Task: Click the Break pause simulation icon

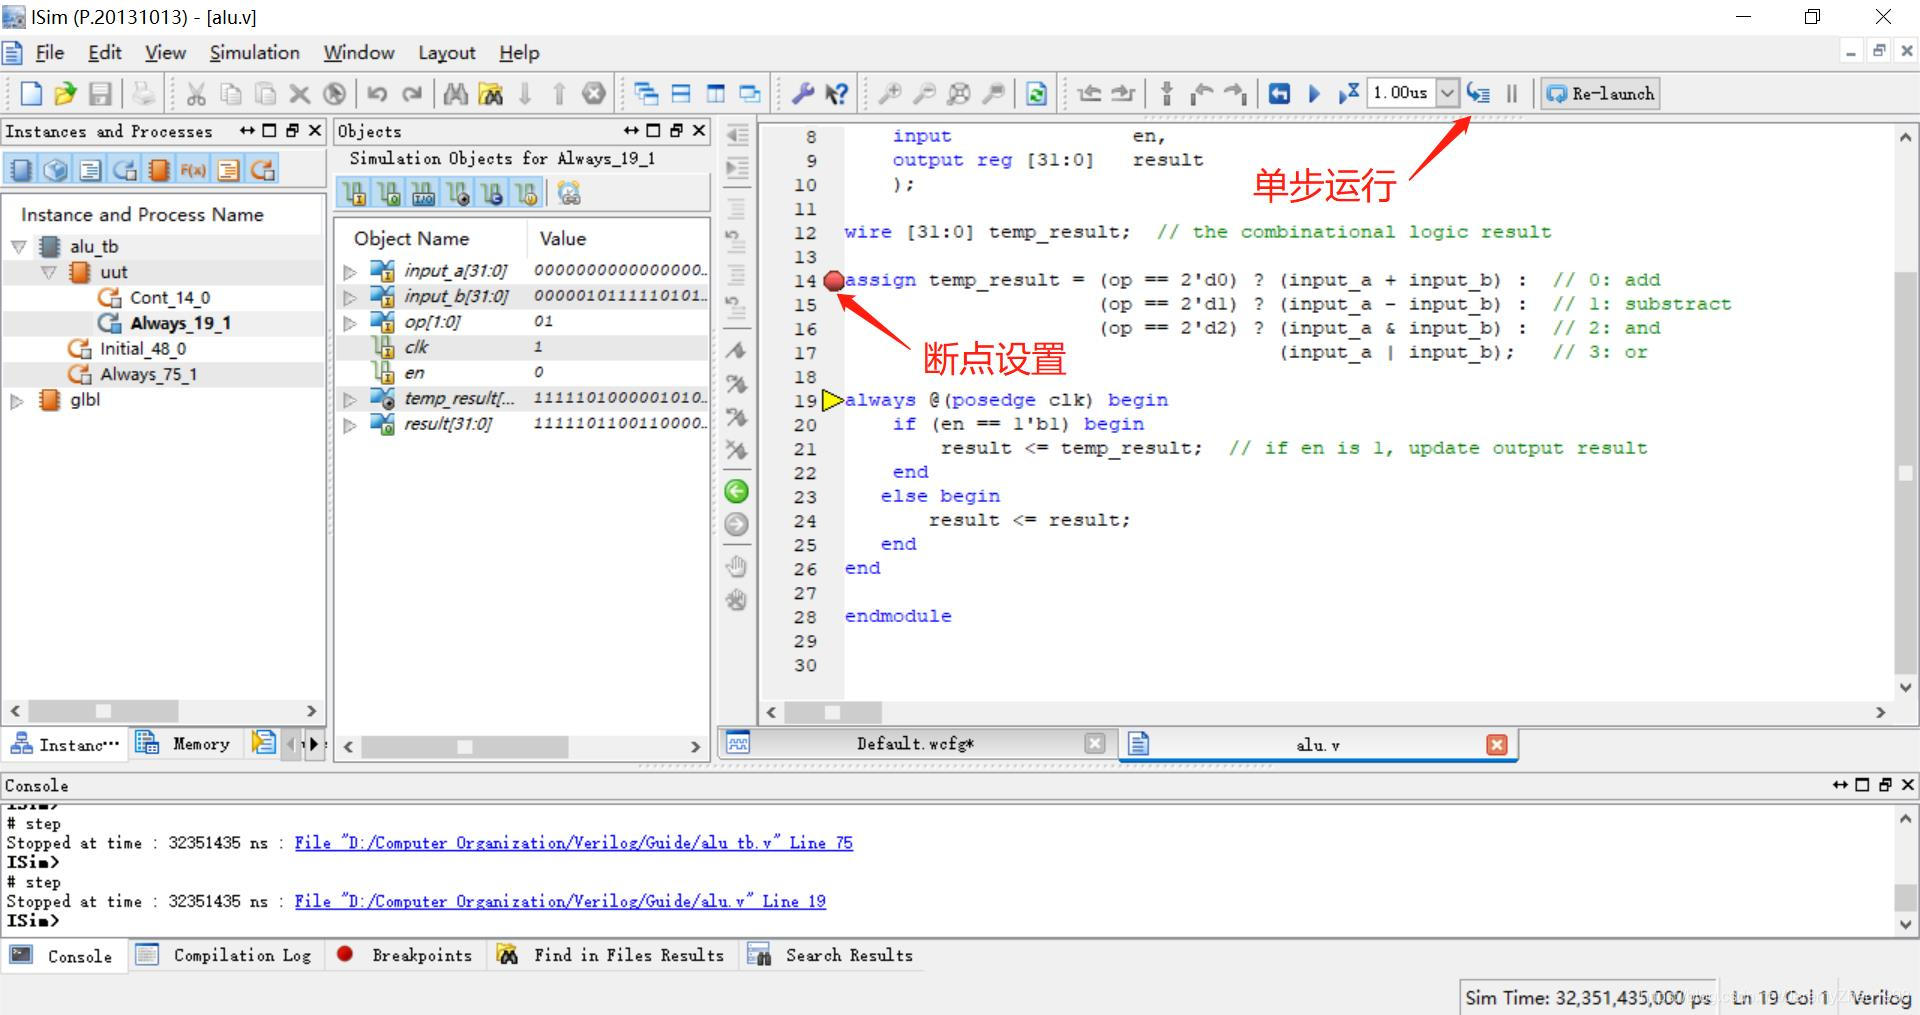Action: tap(1512, 94)
